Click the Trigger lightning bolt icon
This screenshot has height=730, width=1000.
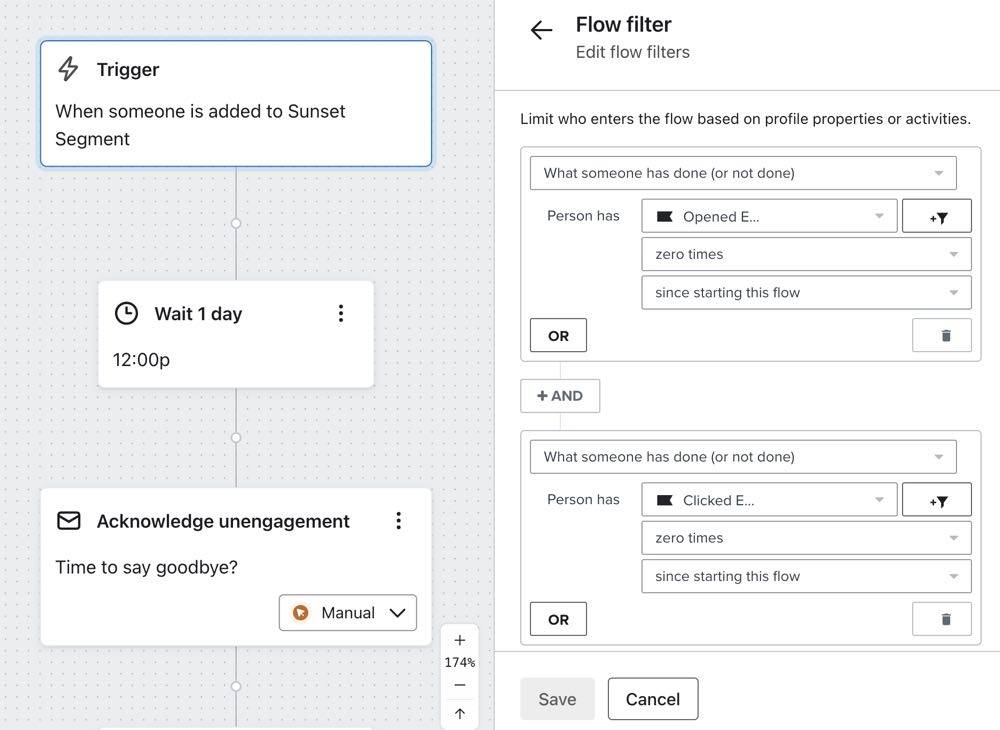67,69
